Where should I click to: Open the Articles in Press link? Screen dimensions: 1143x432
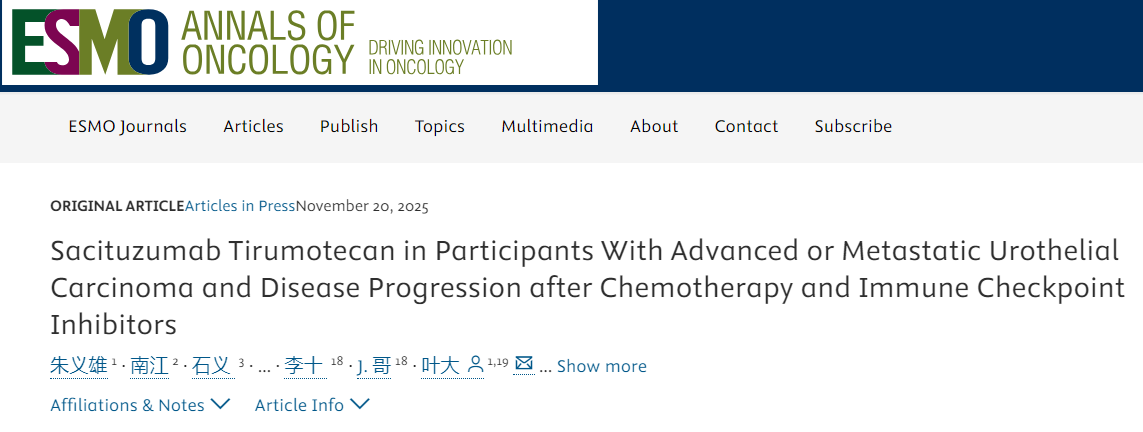pyautogui.click(x=240, y=206)
